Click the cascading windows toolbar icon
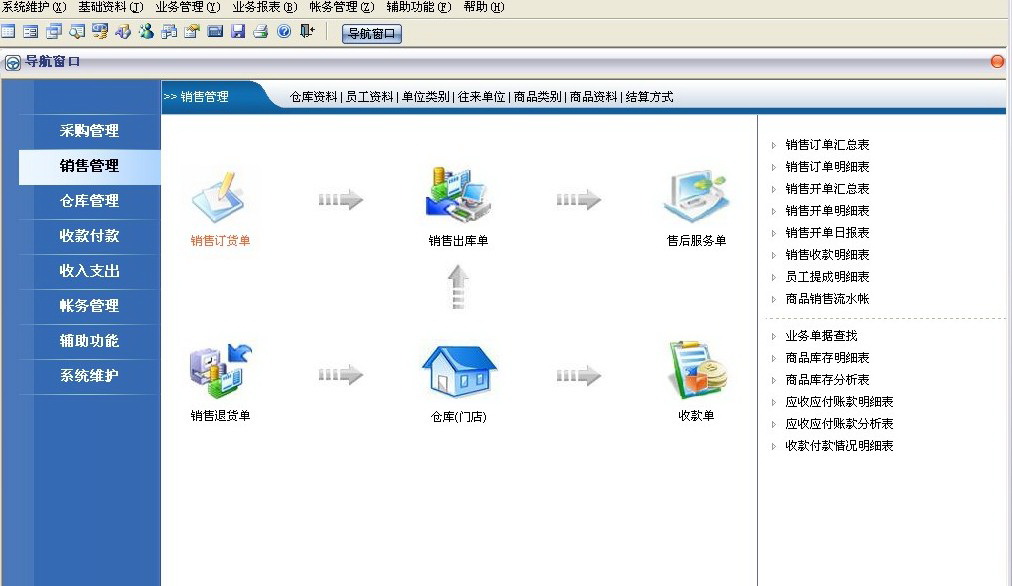The image size is (1012, 586). pos(54,31)
